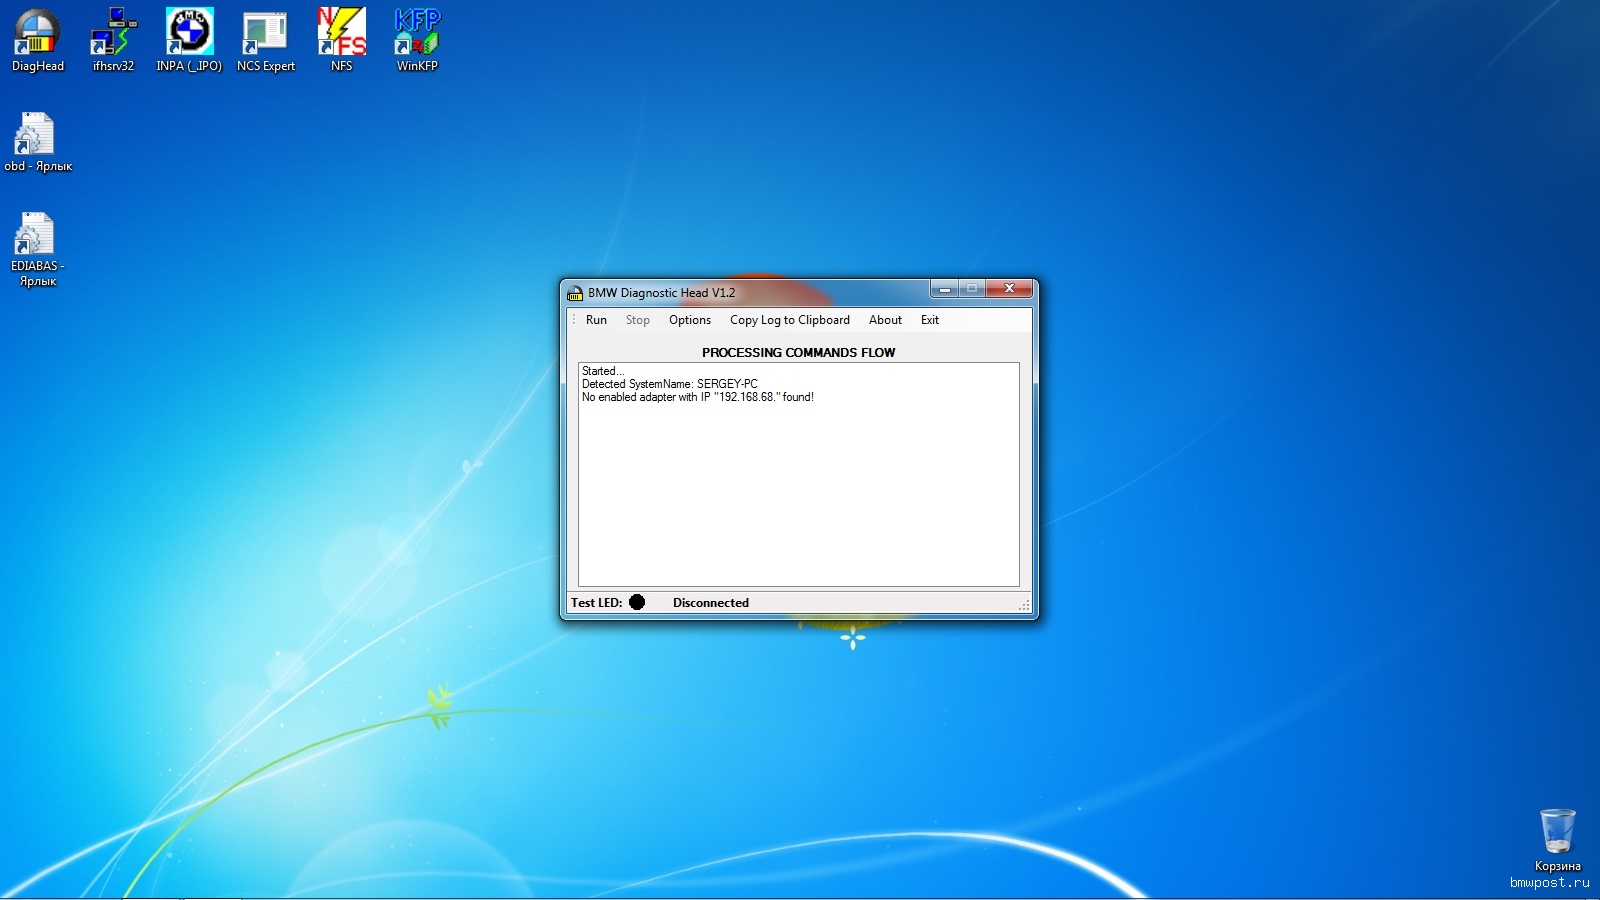Select the Recycle Bin icon
1600x900 pixels.
click(1557, 832)
